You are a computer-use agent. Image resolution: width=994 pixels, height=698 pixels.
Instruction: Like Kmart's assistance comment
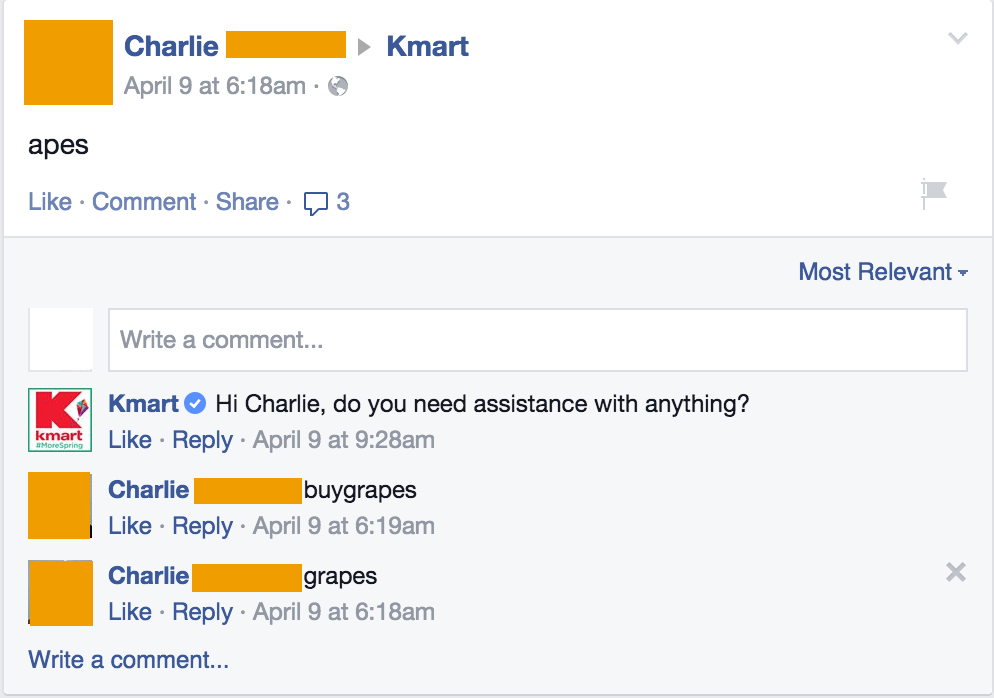(x=130, y=439)
